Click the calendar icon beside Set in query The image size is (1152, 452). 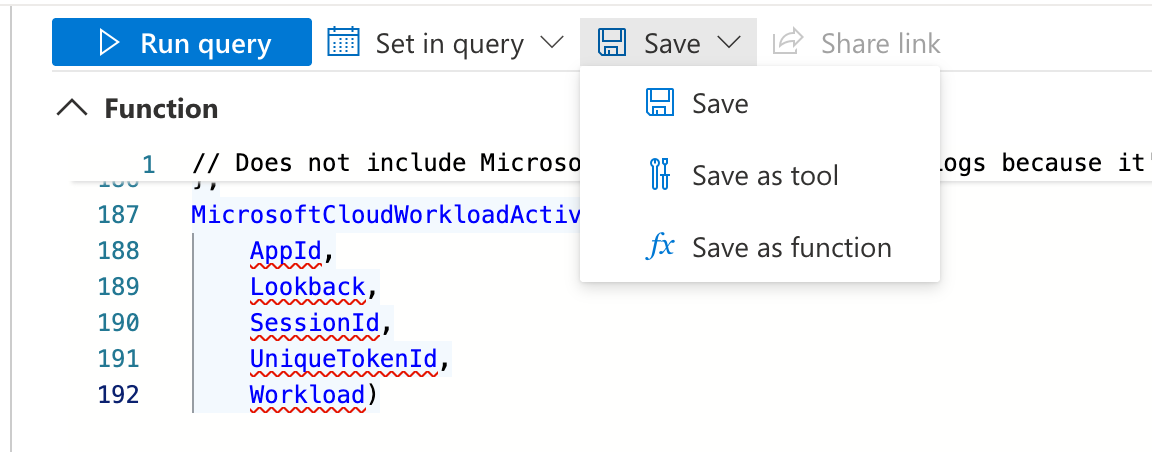(343, 43)
